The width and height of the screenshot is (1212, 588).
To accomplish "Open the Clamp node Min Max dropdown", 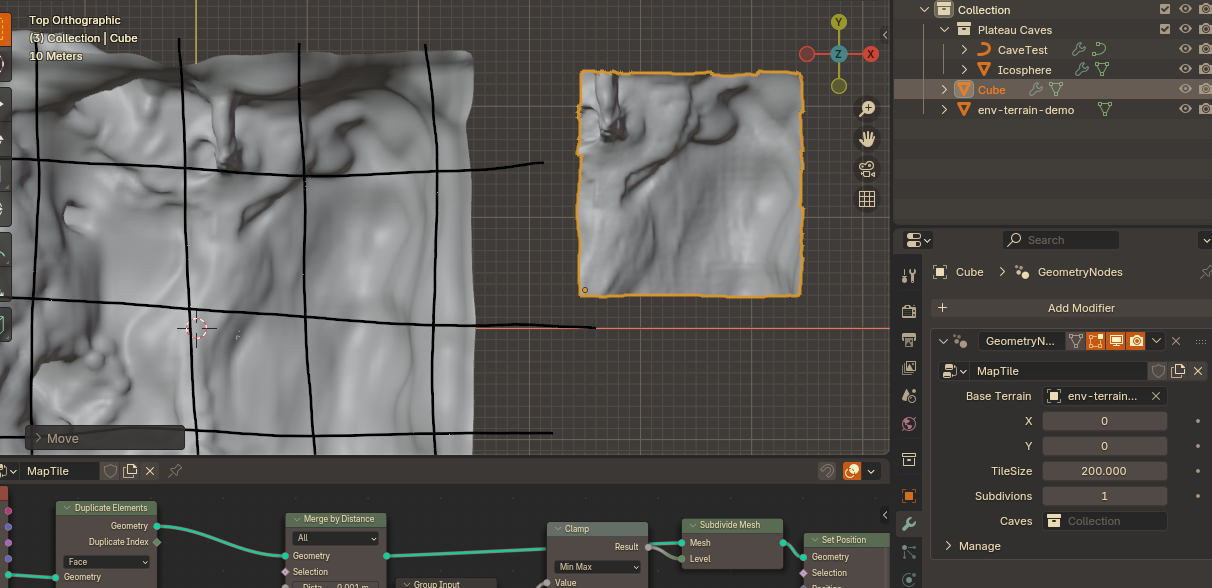I will coord(596,566).
